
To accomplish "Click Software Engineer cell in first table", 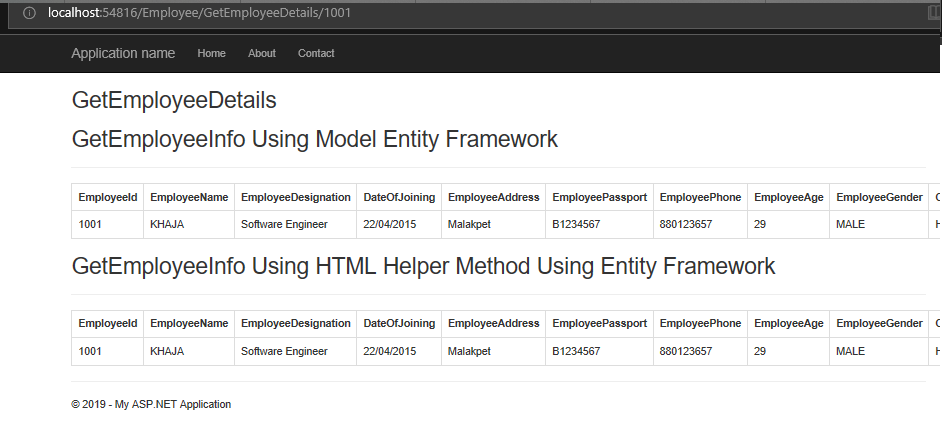I will (x=284, y=224).
